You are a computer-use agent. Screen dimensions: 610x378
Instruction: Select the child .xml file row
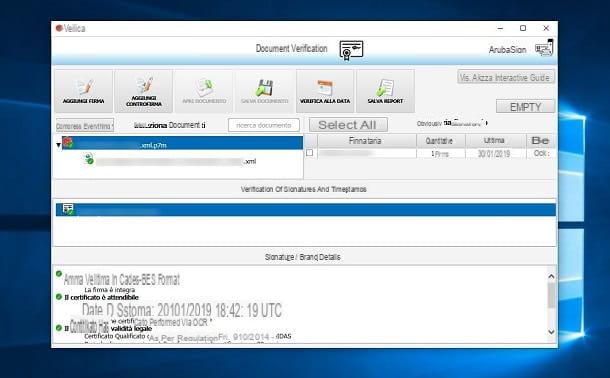[x=170, y=161]
